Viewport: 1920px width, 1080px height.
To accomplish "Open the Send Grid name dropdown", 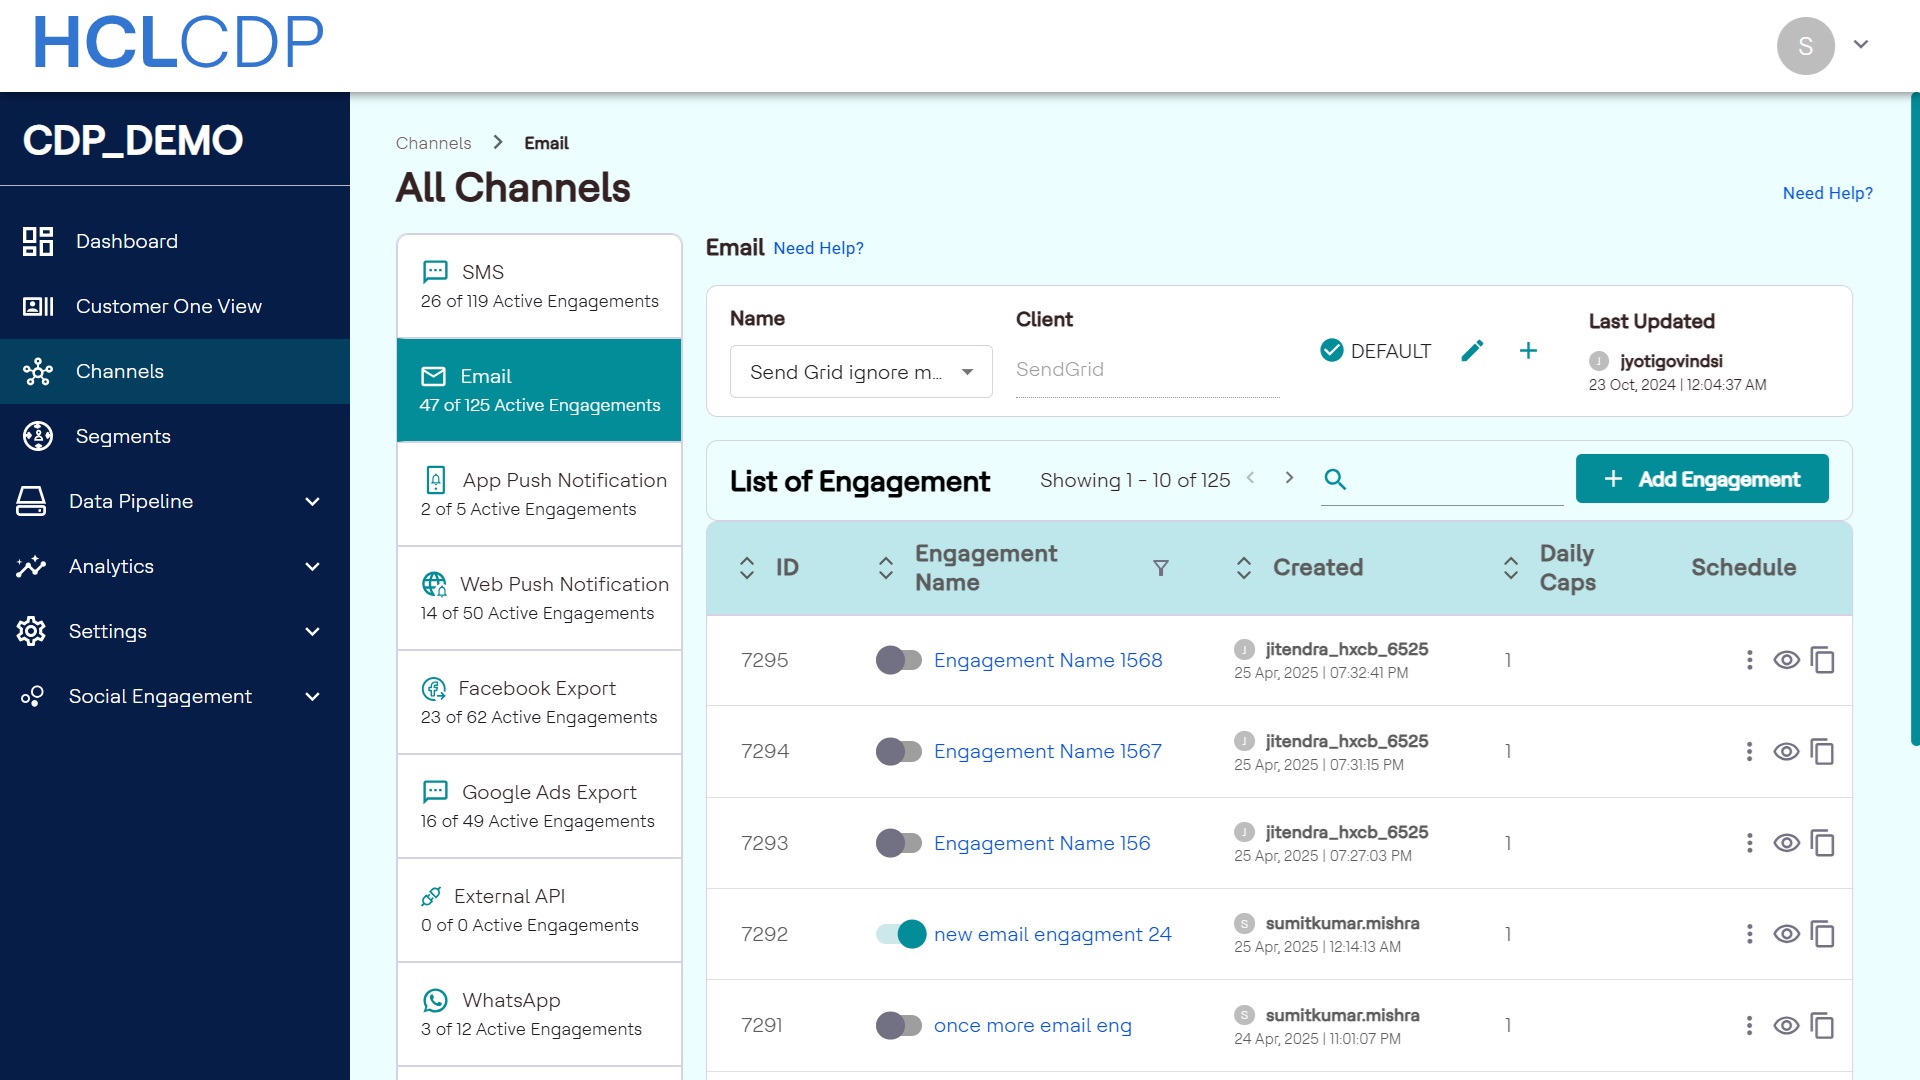I will tap(861, 372).
